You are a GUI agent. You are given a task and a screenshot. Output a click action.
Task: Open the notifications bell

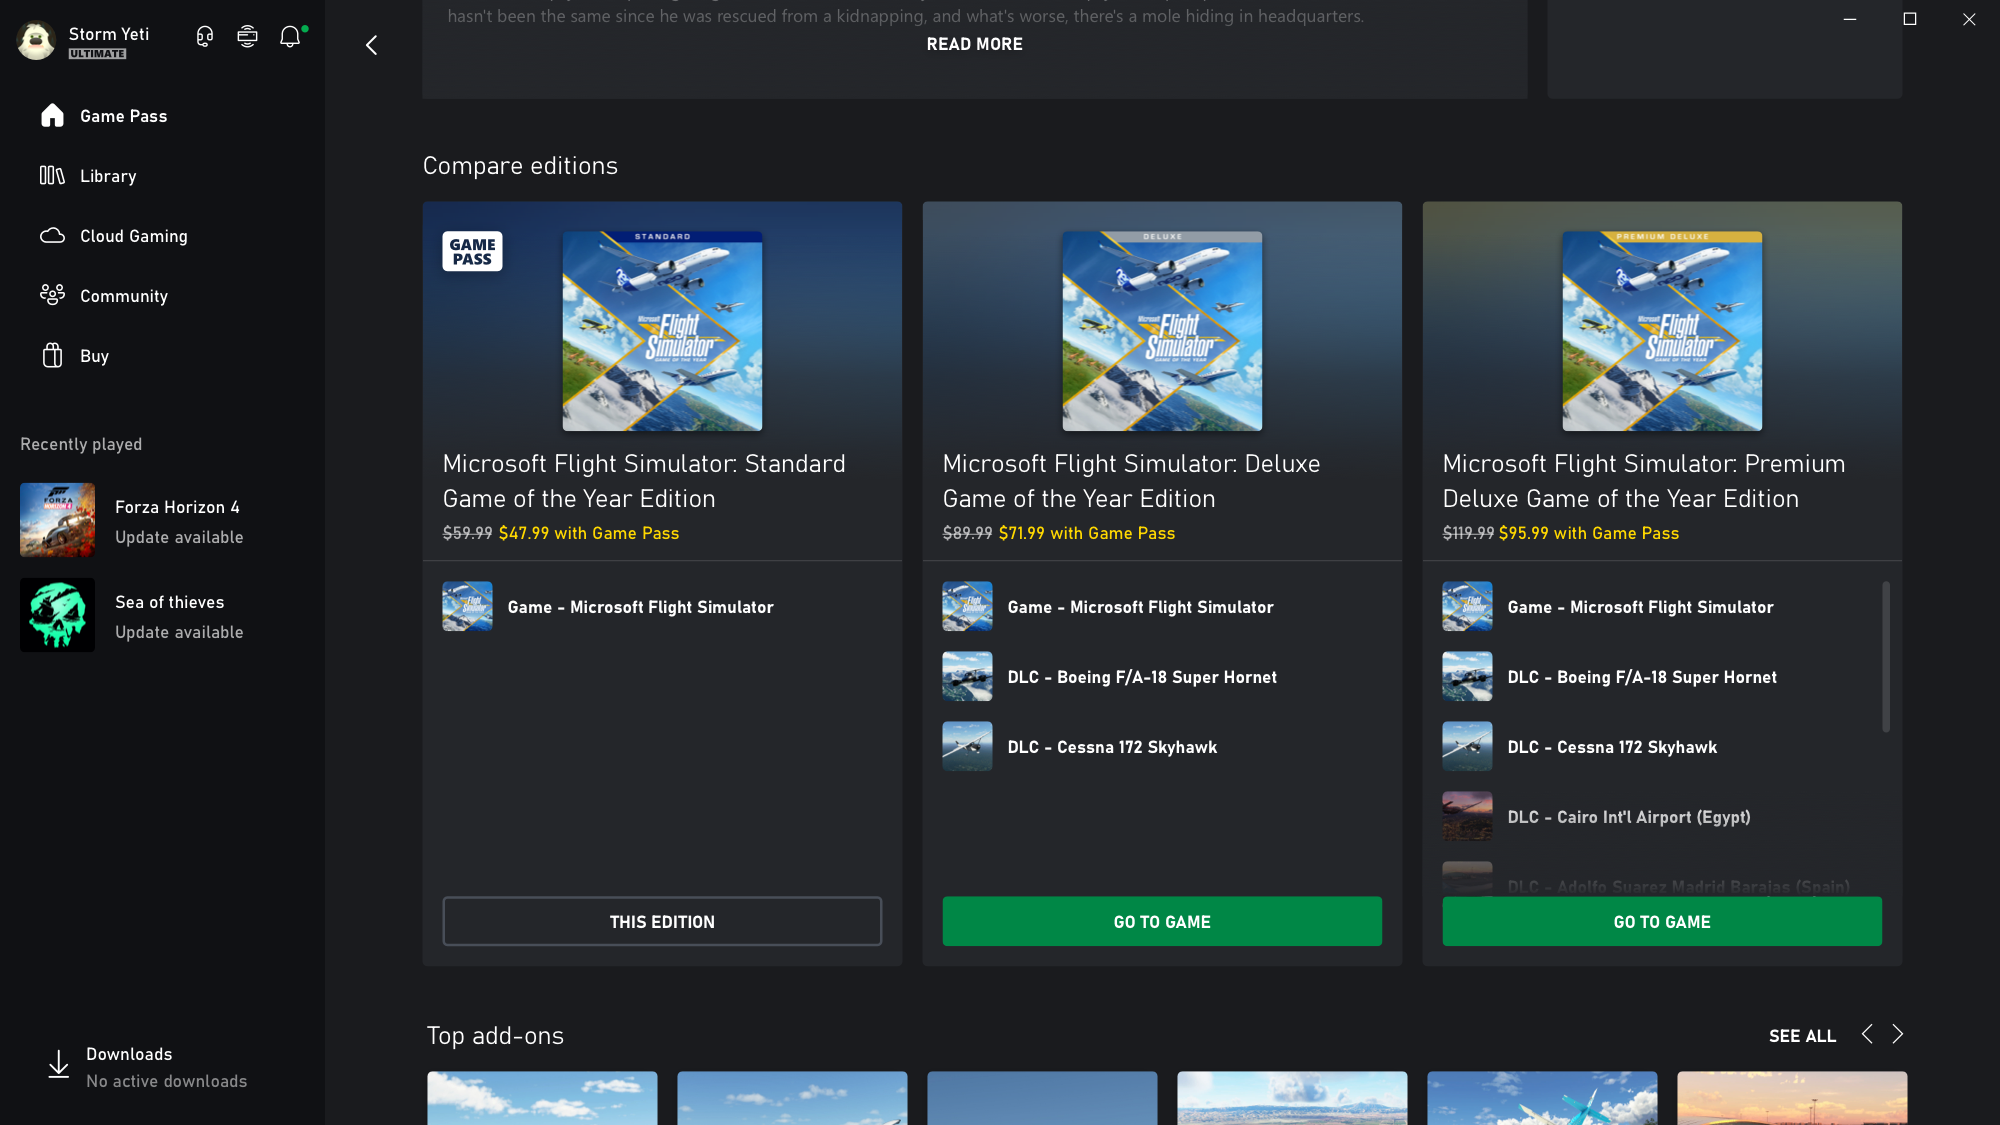point(290,37)
